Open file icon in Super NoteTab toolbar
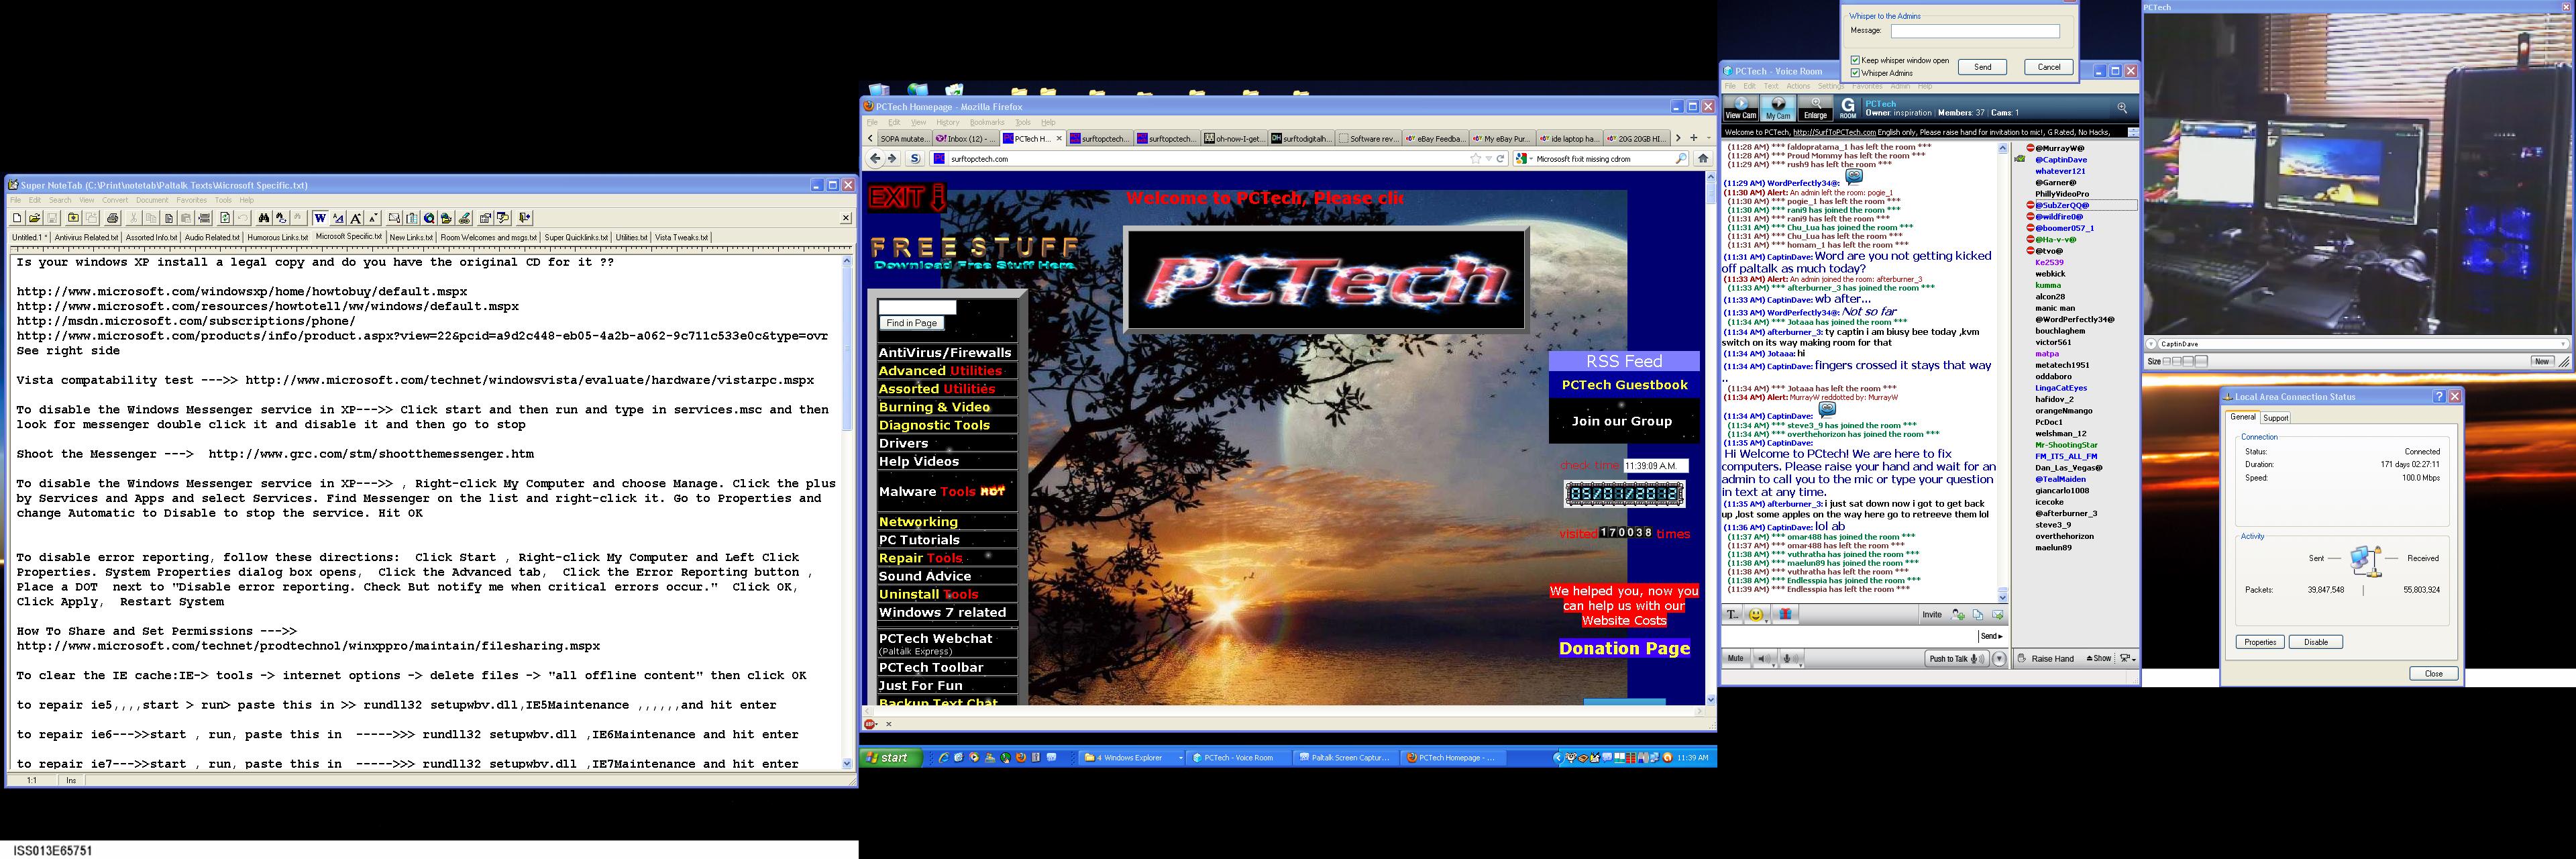The height and width of the screenshot is (859, 2576). point(35,218)
